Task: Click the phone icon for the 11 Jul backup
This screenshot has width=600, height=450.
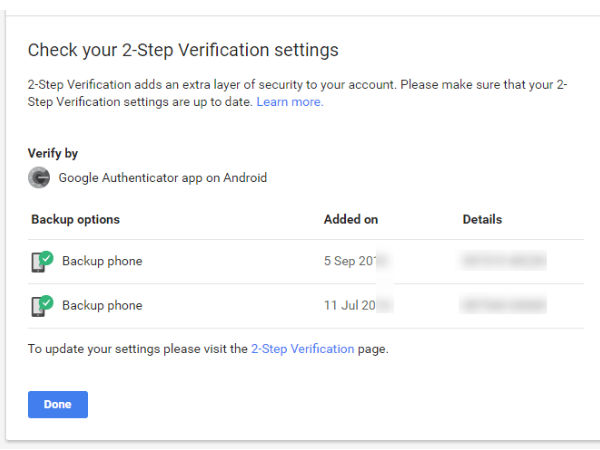Action: 40,306
